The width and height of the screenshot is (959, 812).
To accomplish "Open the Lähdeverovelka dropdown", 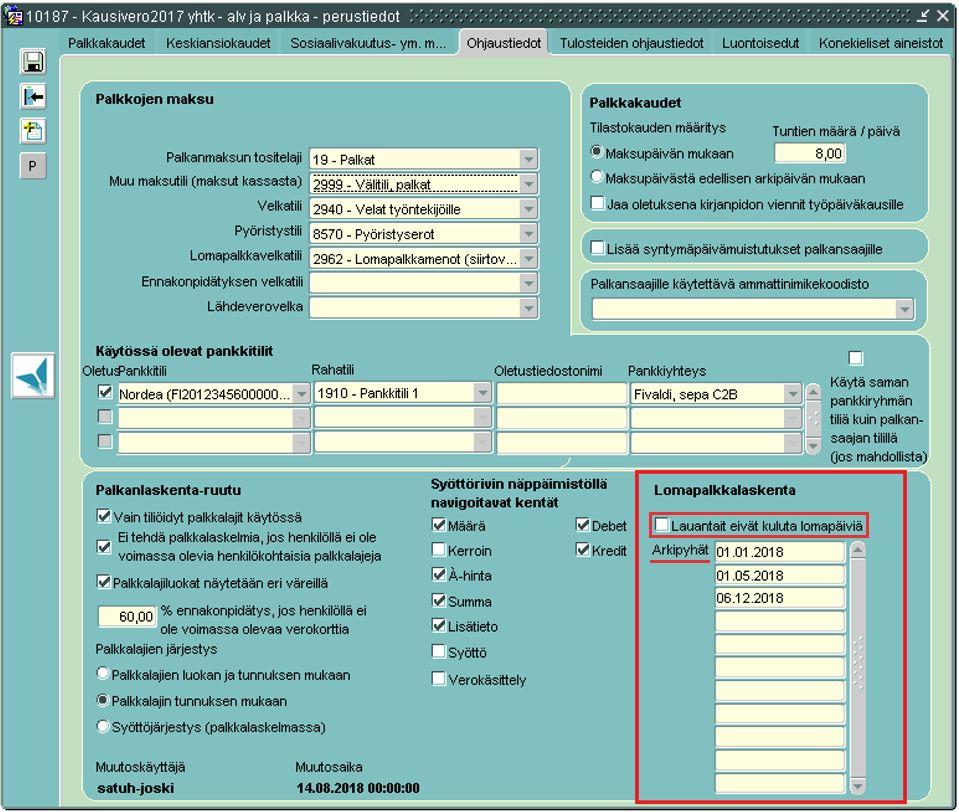I will [x=528, y=308].
